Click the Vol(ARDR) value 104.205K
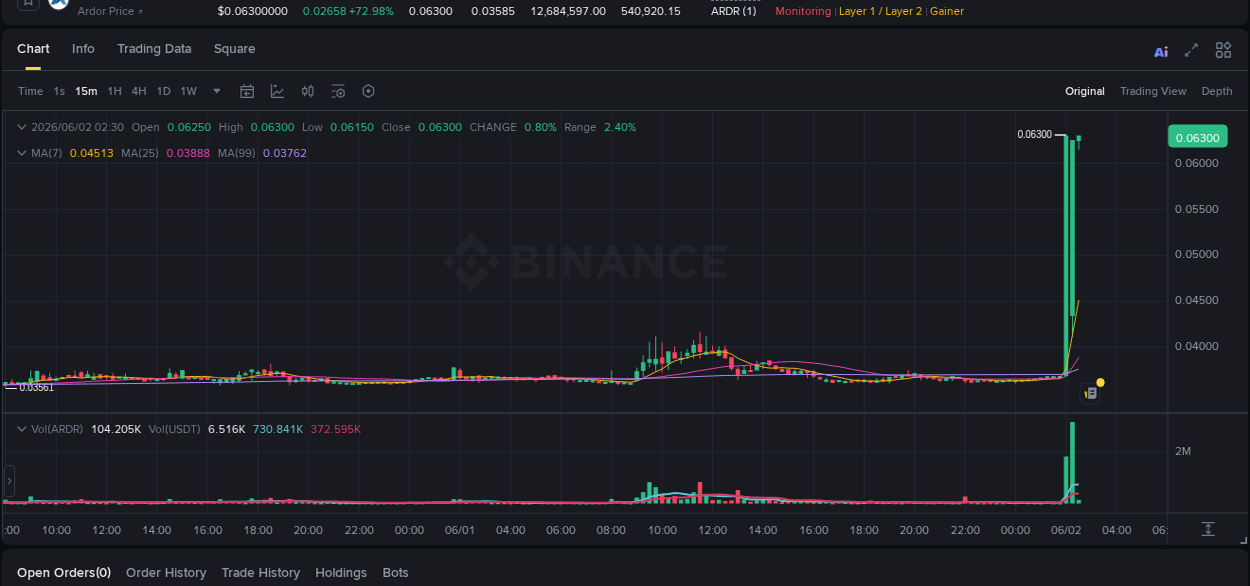 coord(116,429)
